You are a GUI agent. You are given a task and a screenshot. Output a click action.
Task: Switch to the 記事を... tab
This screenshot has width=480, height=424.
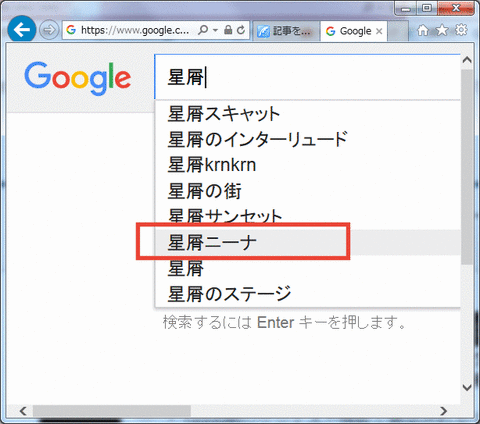(x=286, y=31)
